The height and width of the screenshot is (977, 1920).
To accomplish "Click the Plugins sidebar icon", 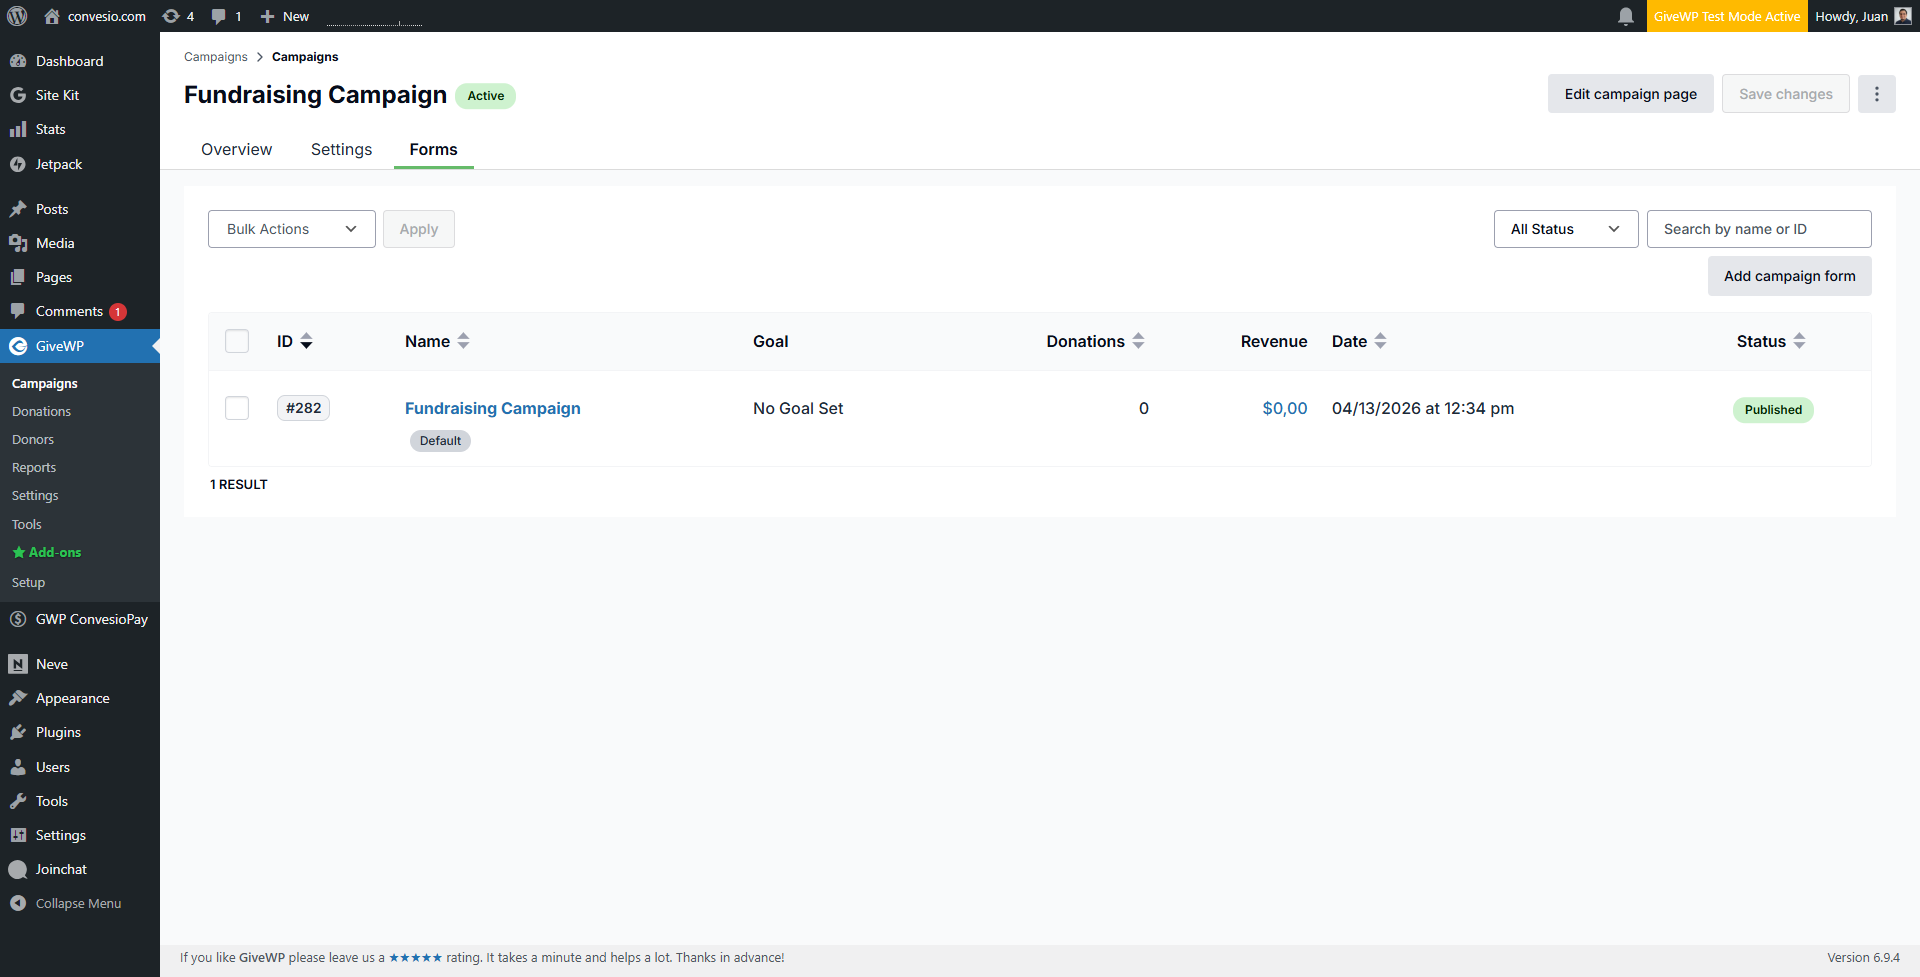I will click(x=18, y=732).
